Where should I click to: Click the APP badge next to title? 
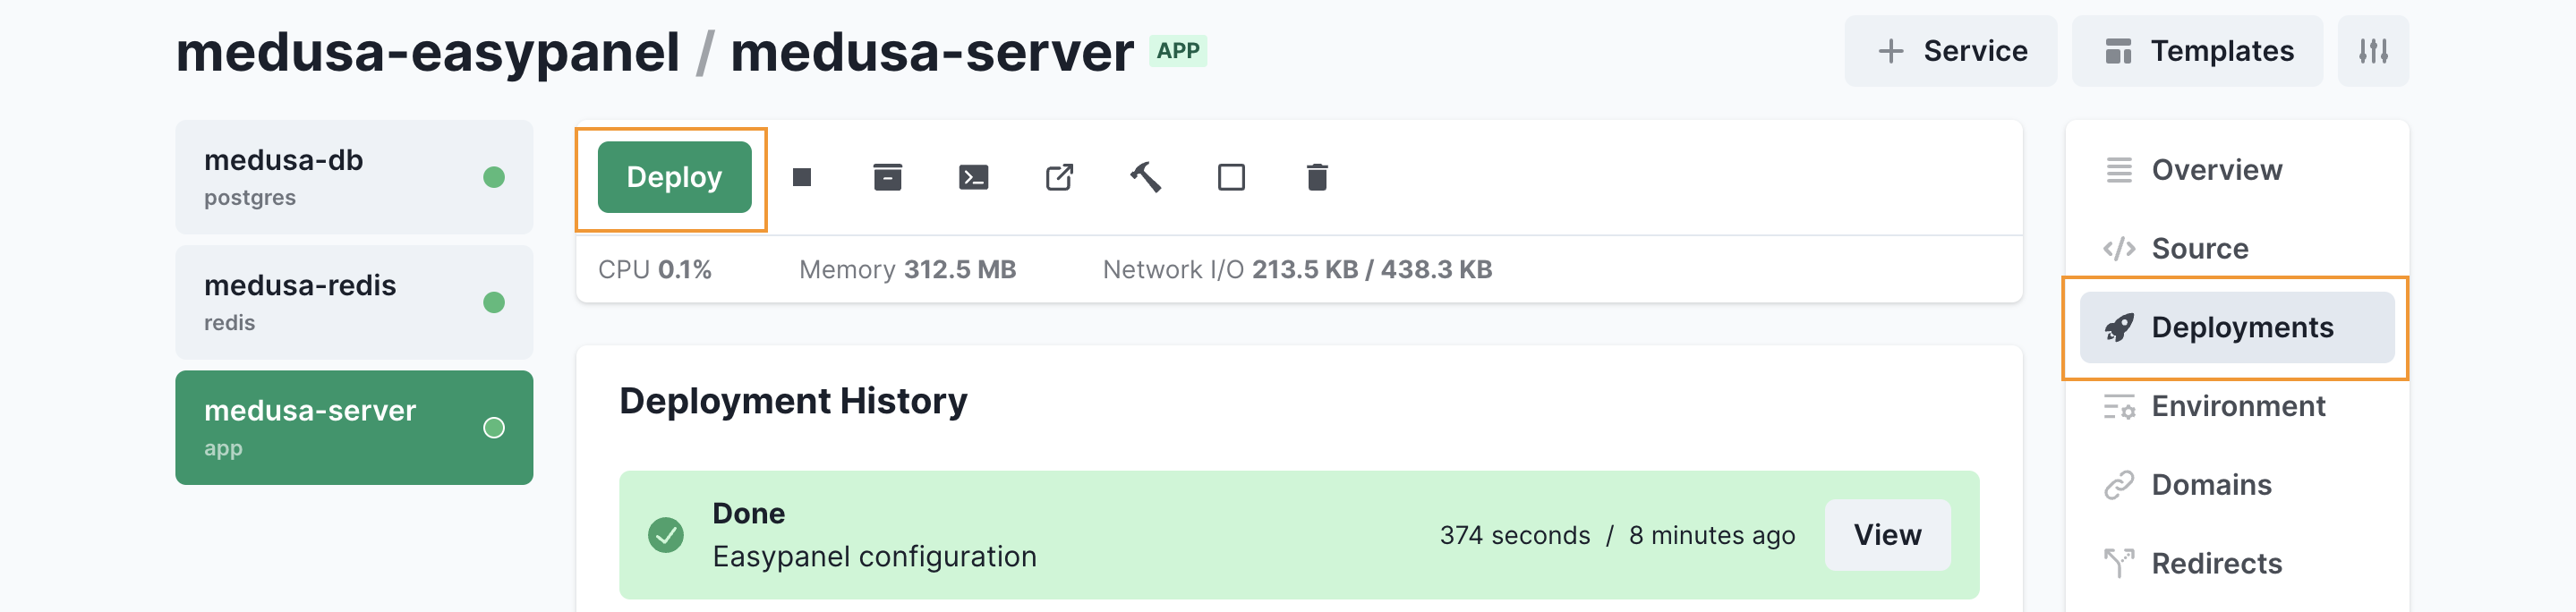(x=1177, y=51)
